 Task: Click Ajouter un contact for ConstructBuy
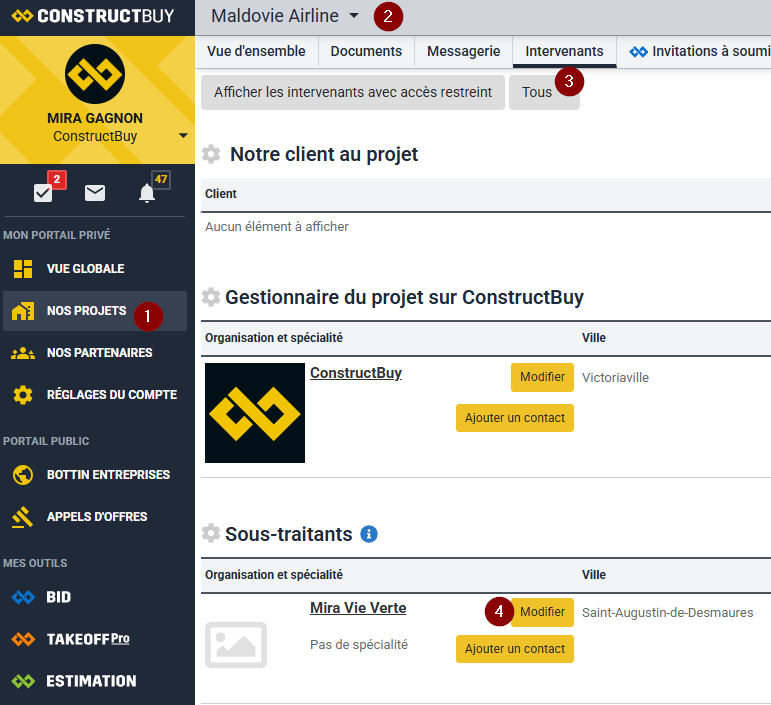(x=514, y=418)
